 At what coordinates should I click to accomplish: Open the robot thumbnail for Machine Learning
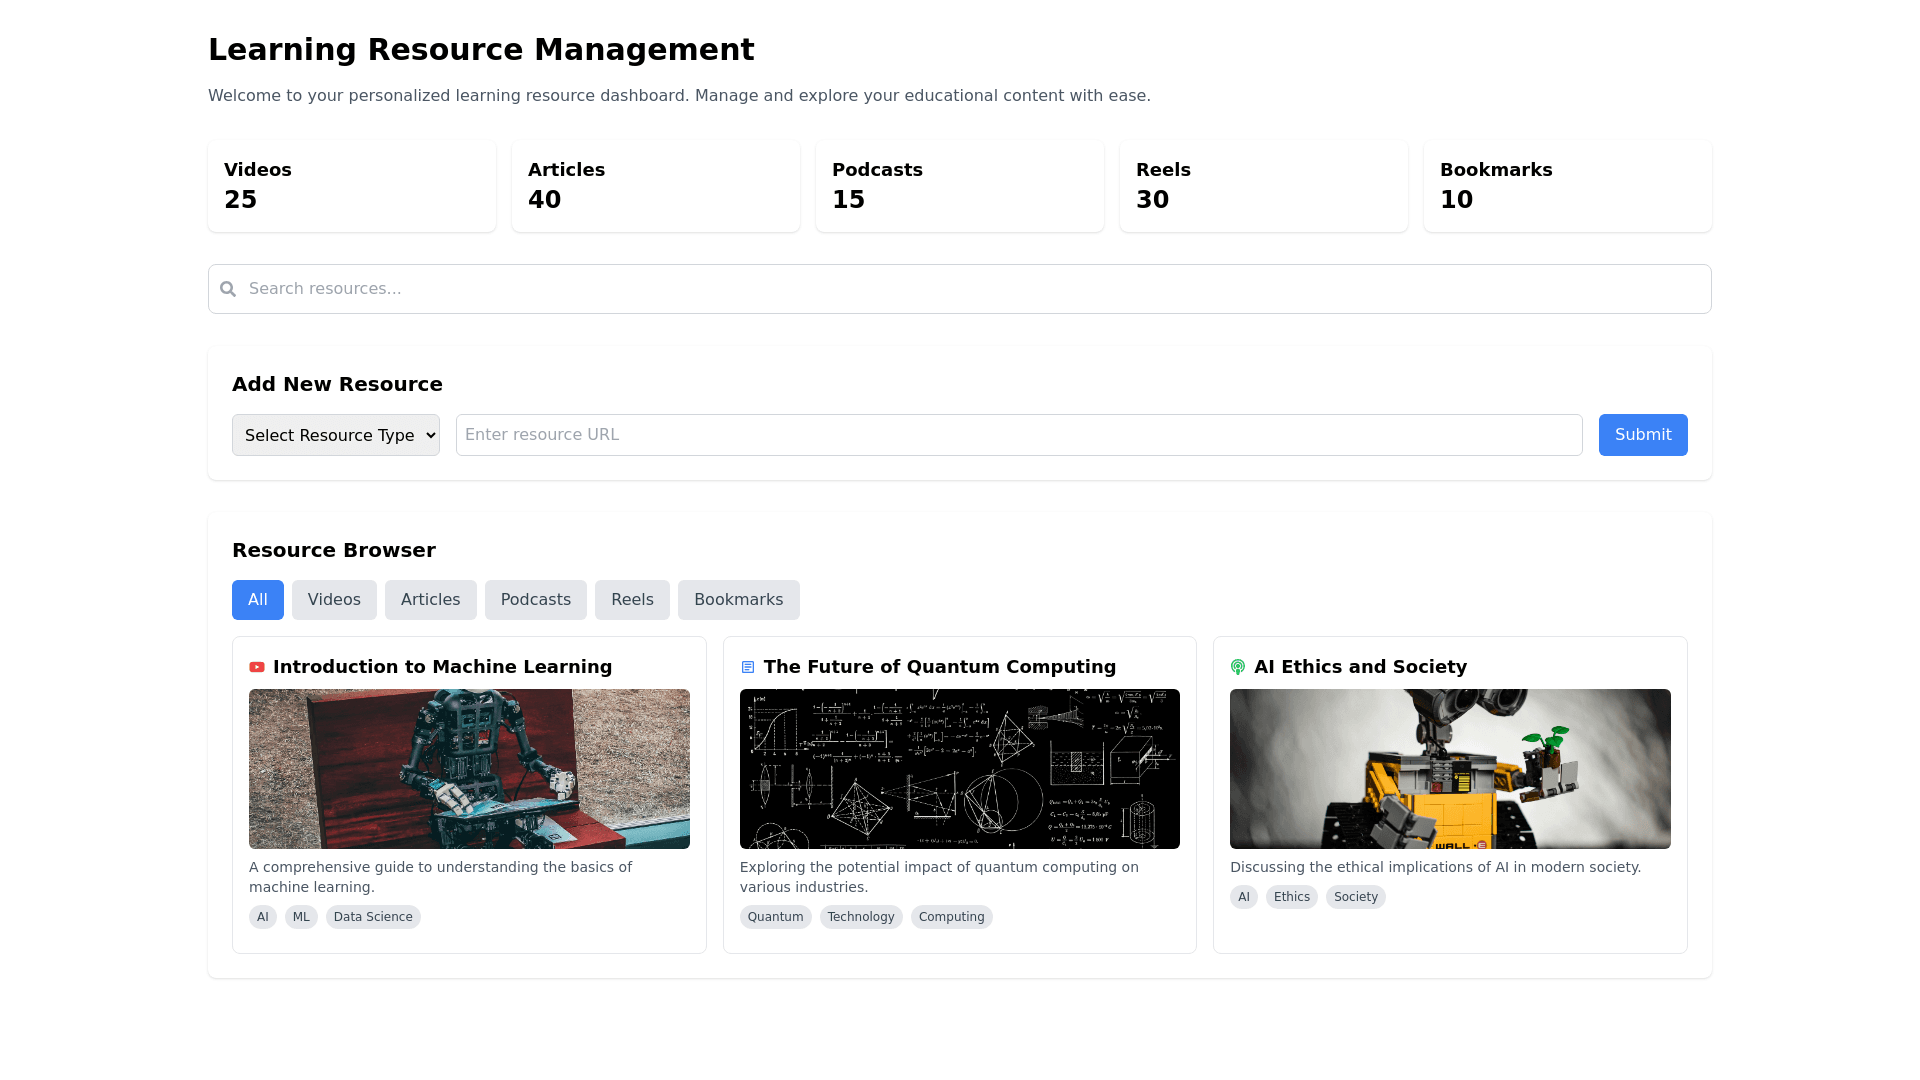coord(469,769)
